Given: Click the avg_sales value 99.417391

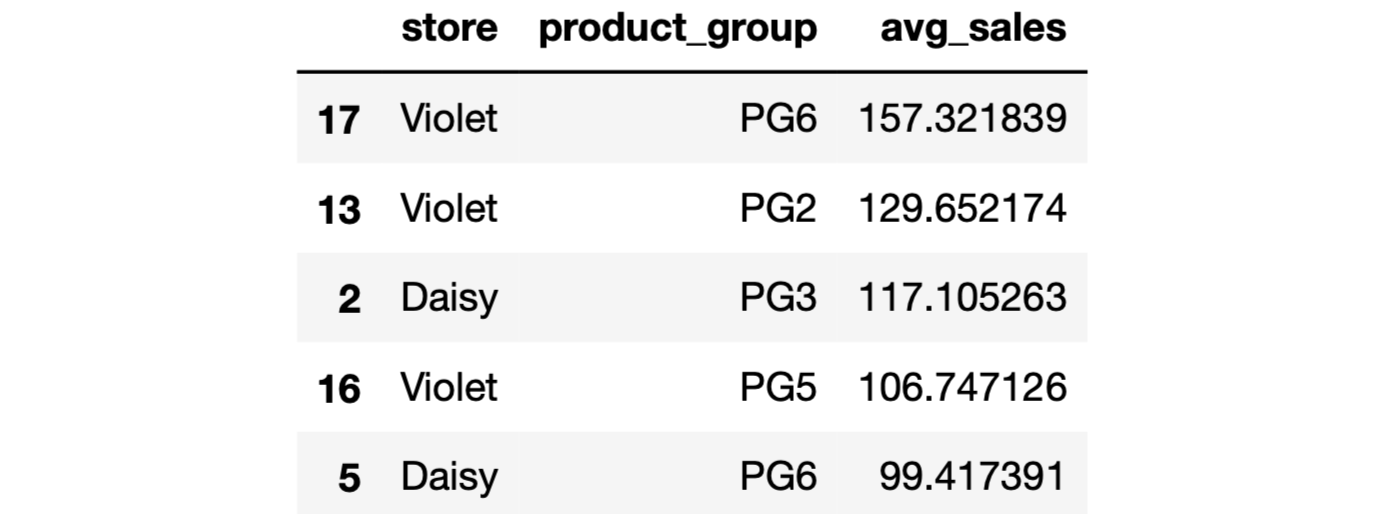Looking at the screenshot, I should (x=972, y=477).
